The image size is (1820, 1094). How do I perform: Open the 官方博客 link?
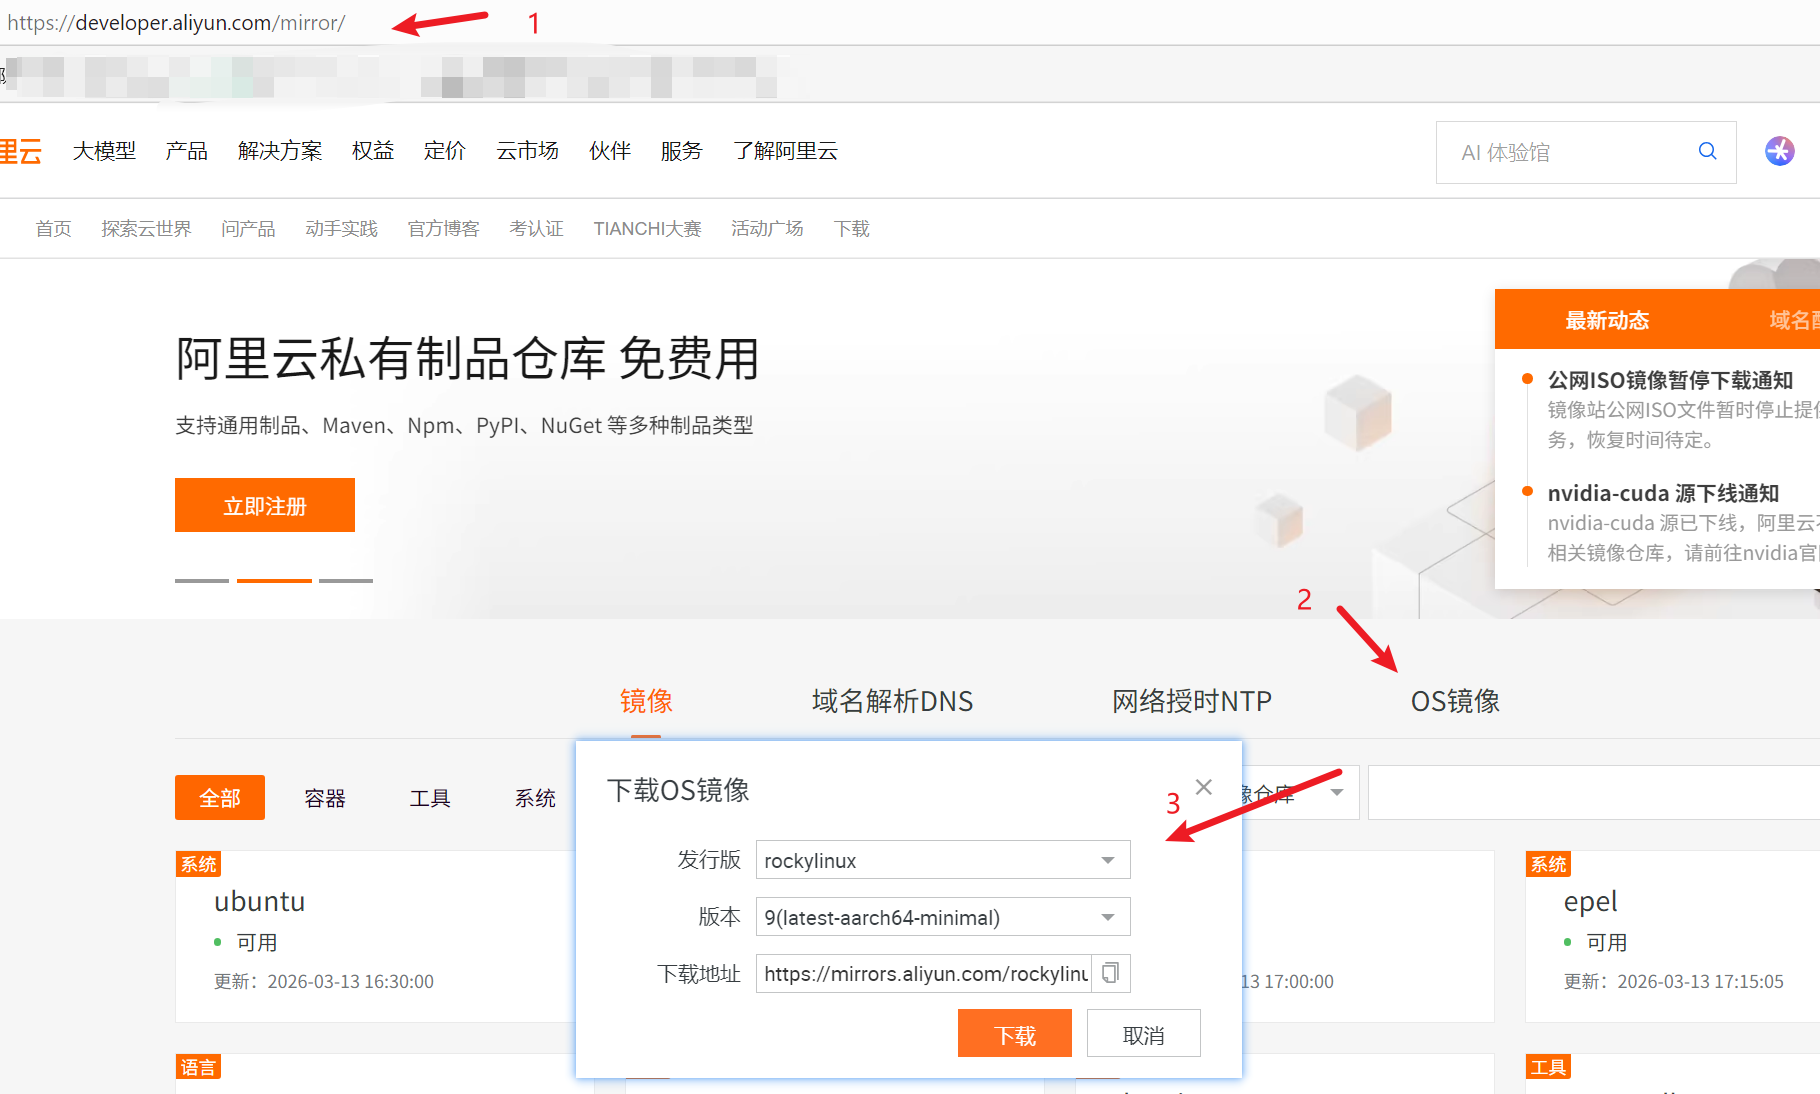pyautogui.click(x=444, y=229)
